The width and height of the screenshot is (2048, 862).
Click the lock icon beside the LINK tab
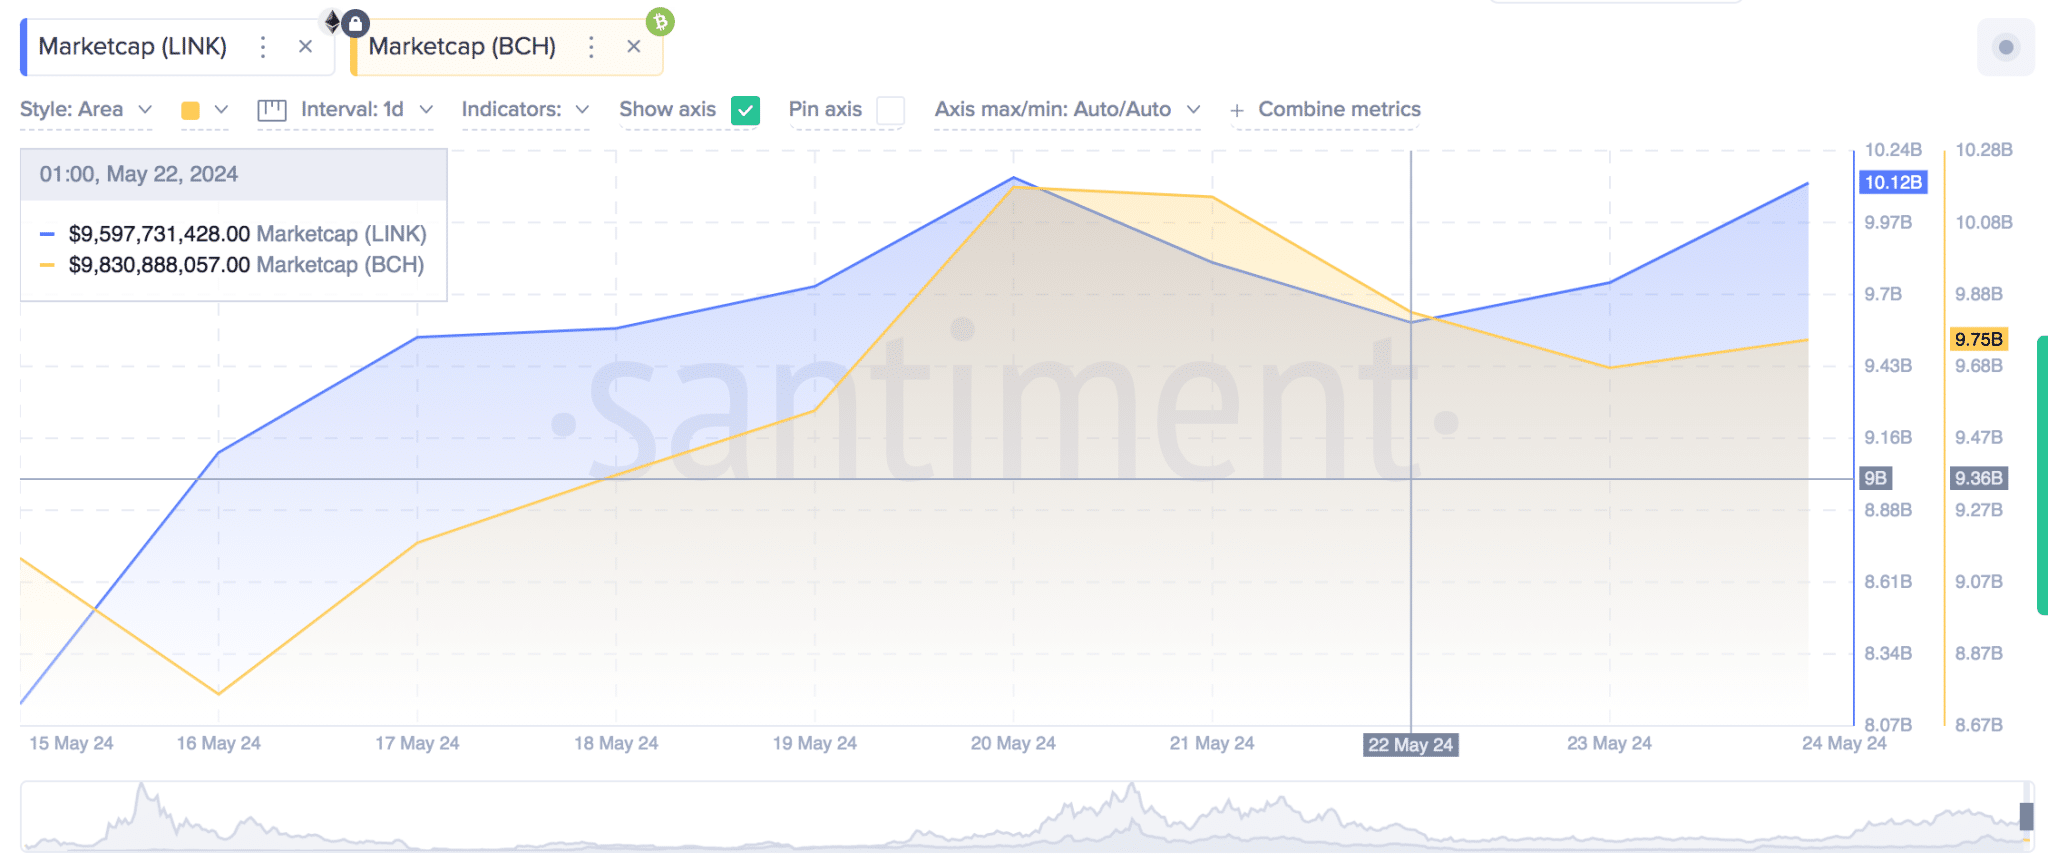[355, 23]
